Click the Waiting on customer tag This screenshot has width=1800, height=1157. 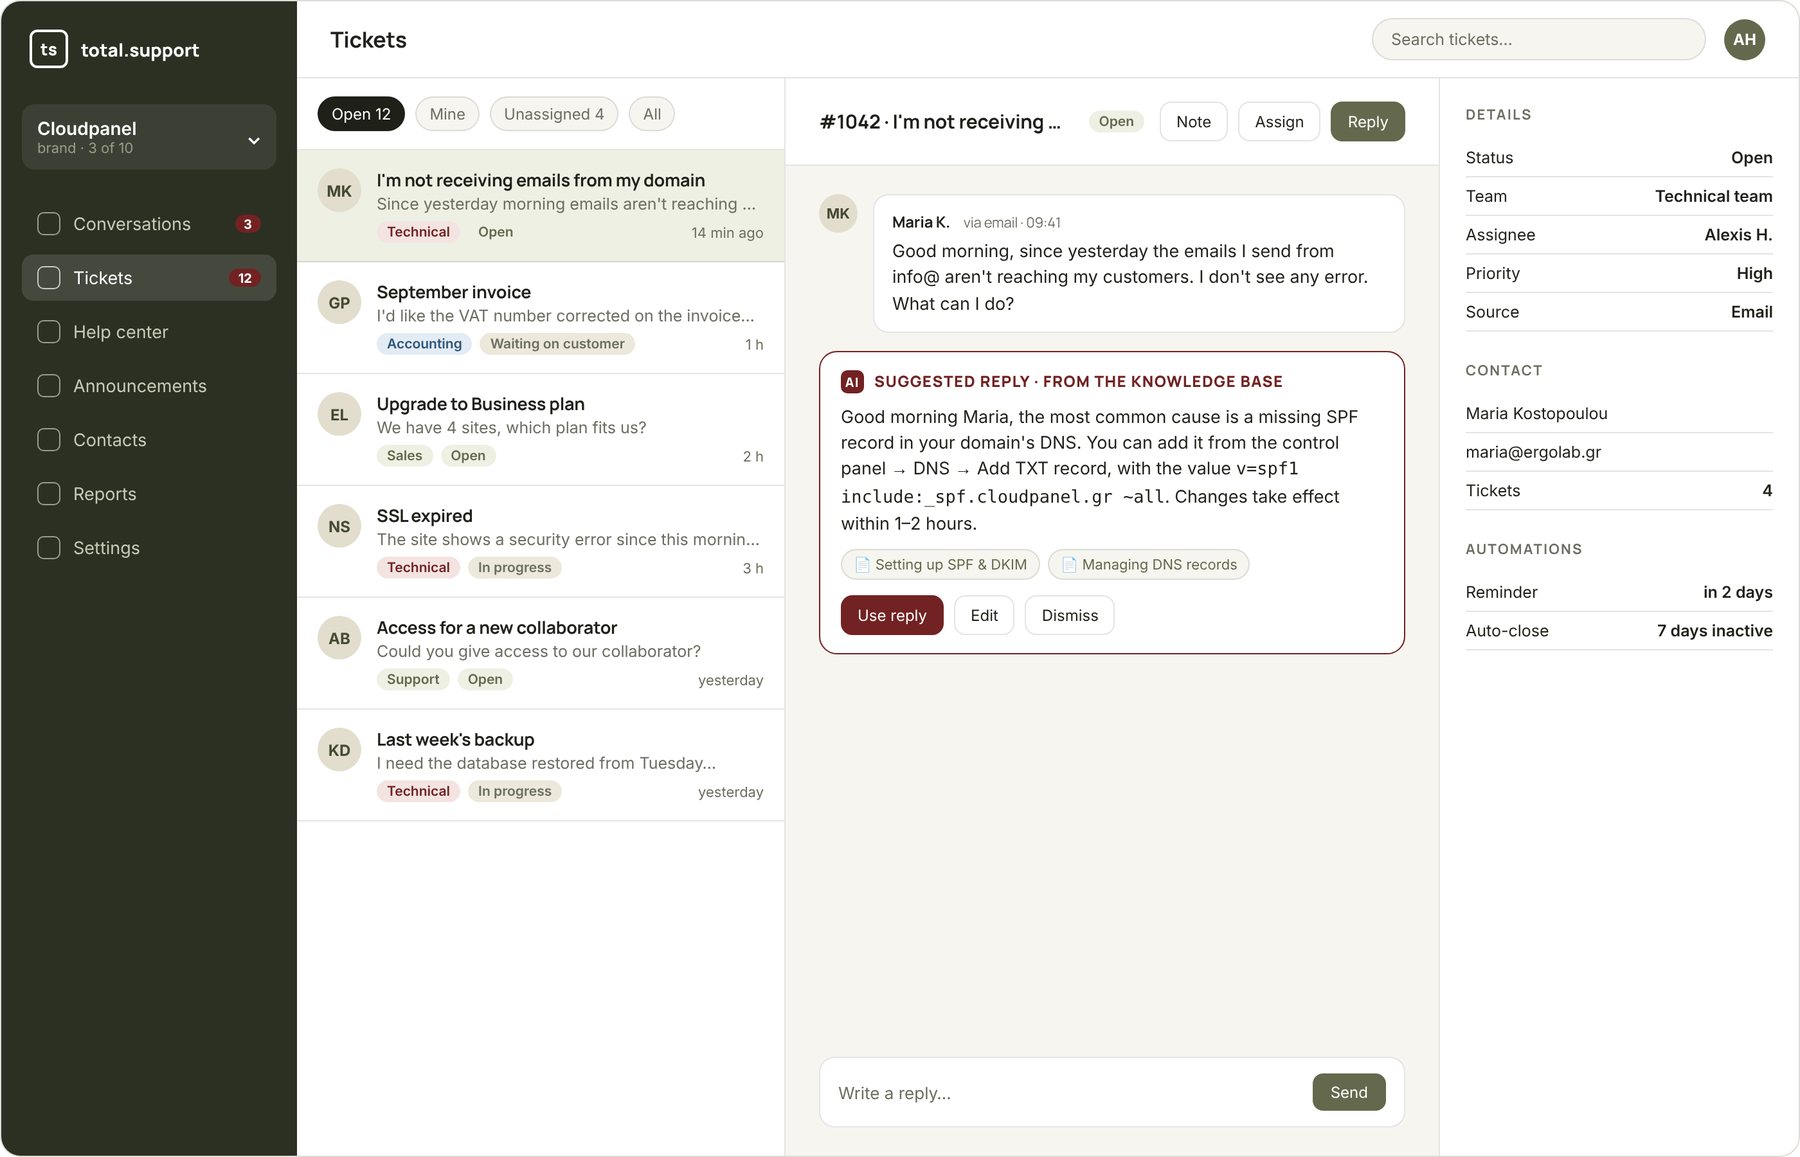click(x=557, y=344)
